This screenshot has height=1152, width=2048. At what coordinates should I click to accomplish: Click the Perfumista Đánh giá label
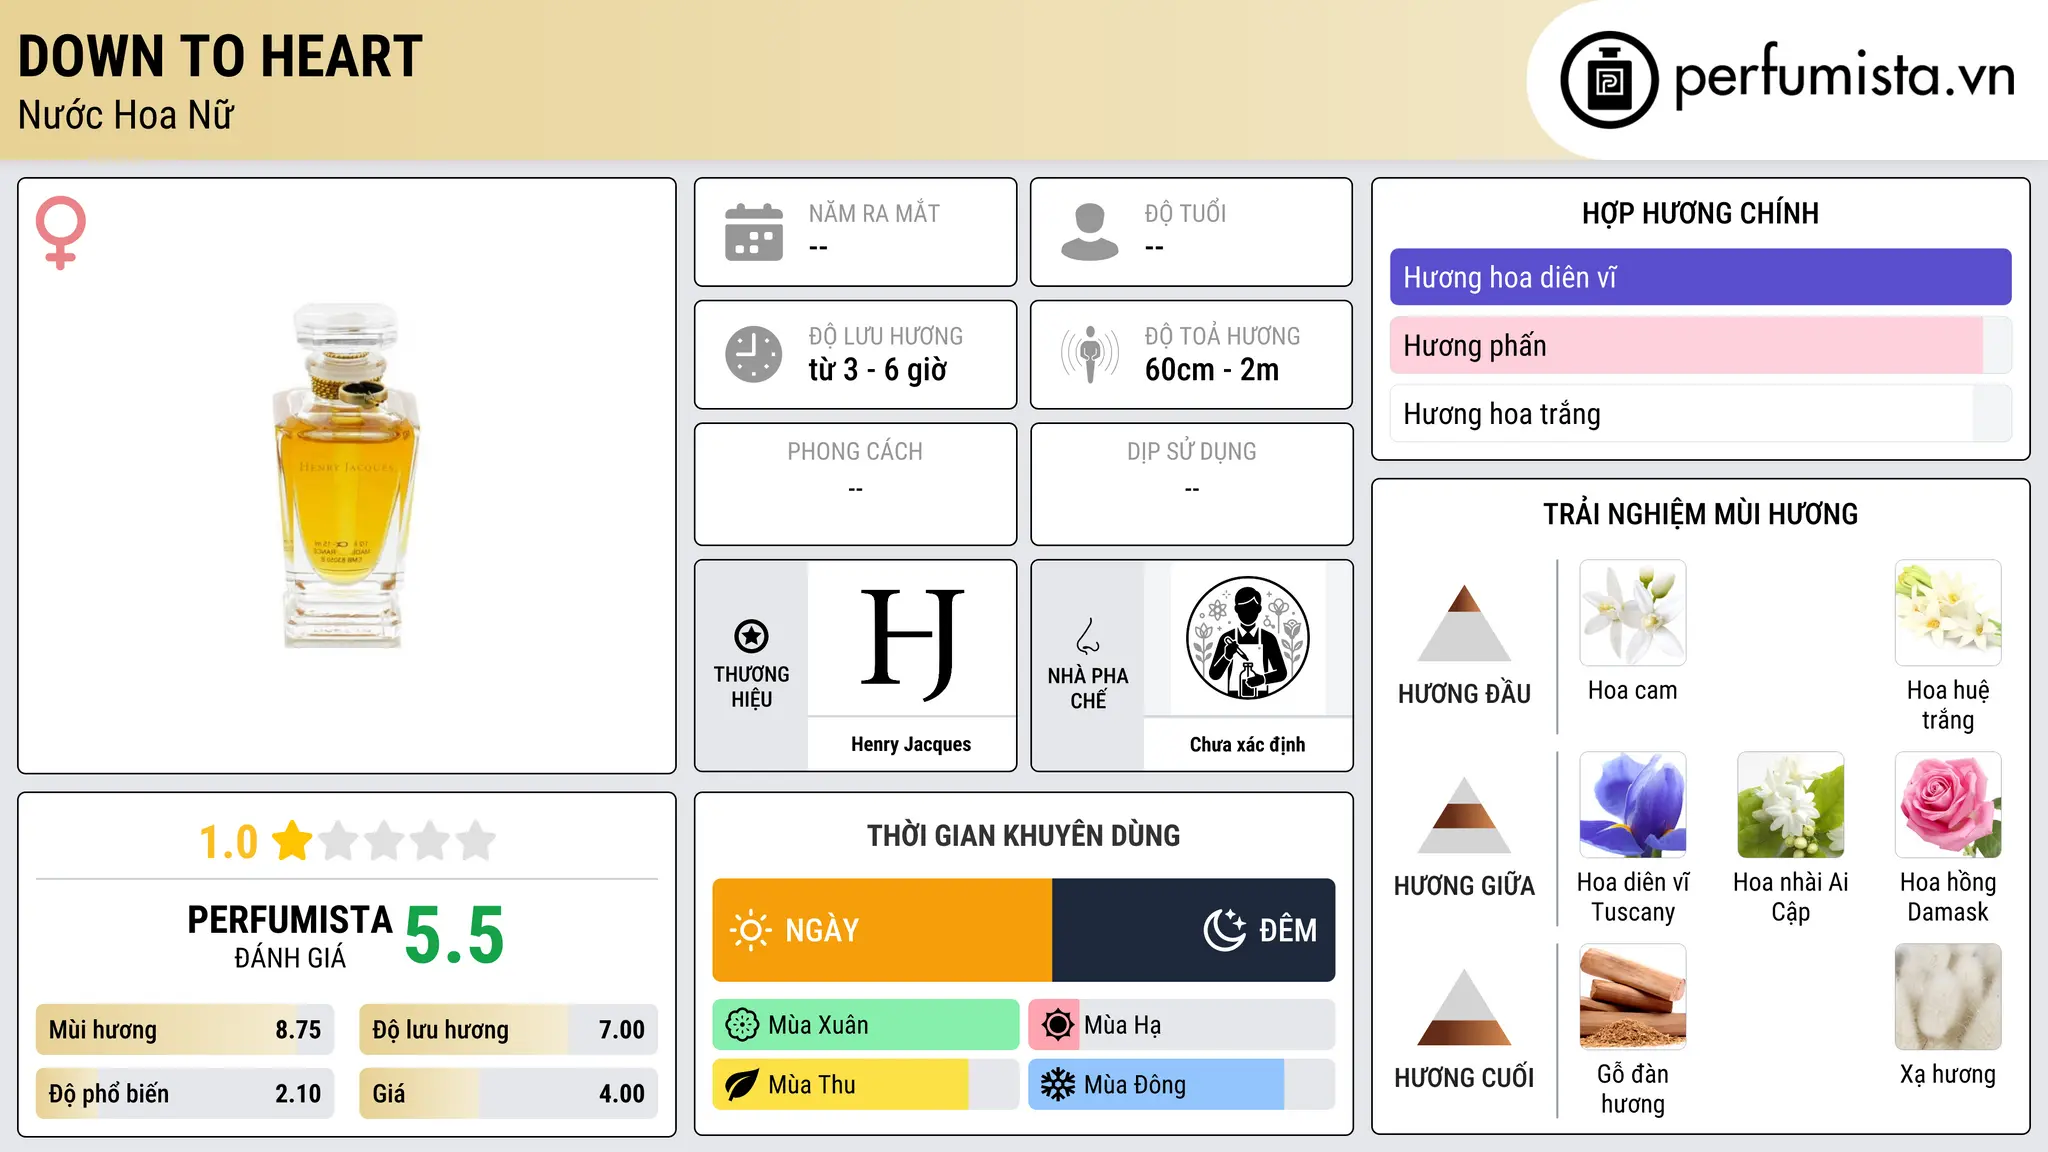click(290, 936)
